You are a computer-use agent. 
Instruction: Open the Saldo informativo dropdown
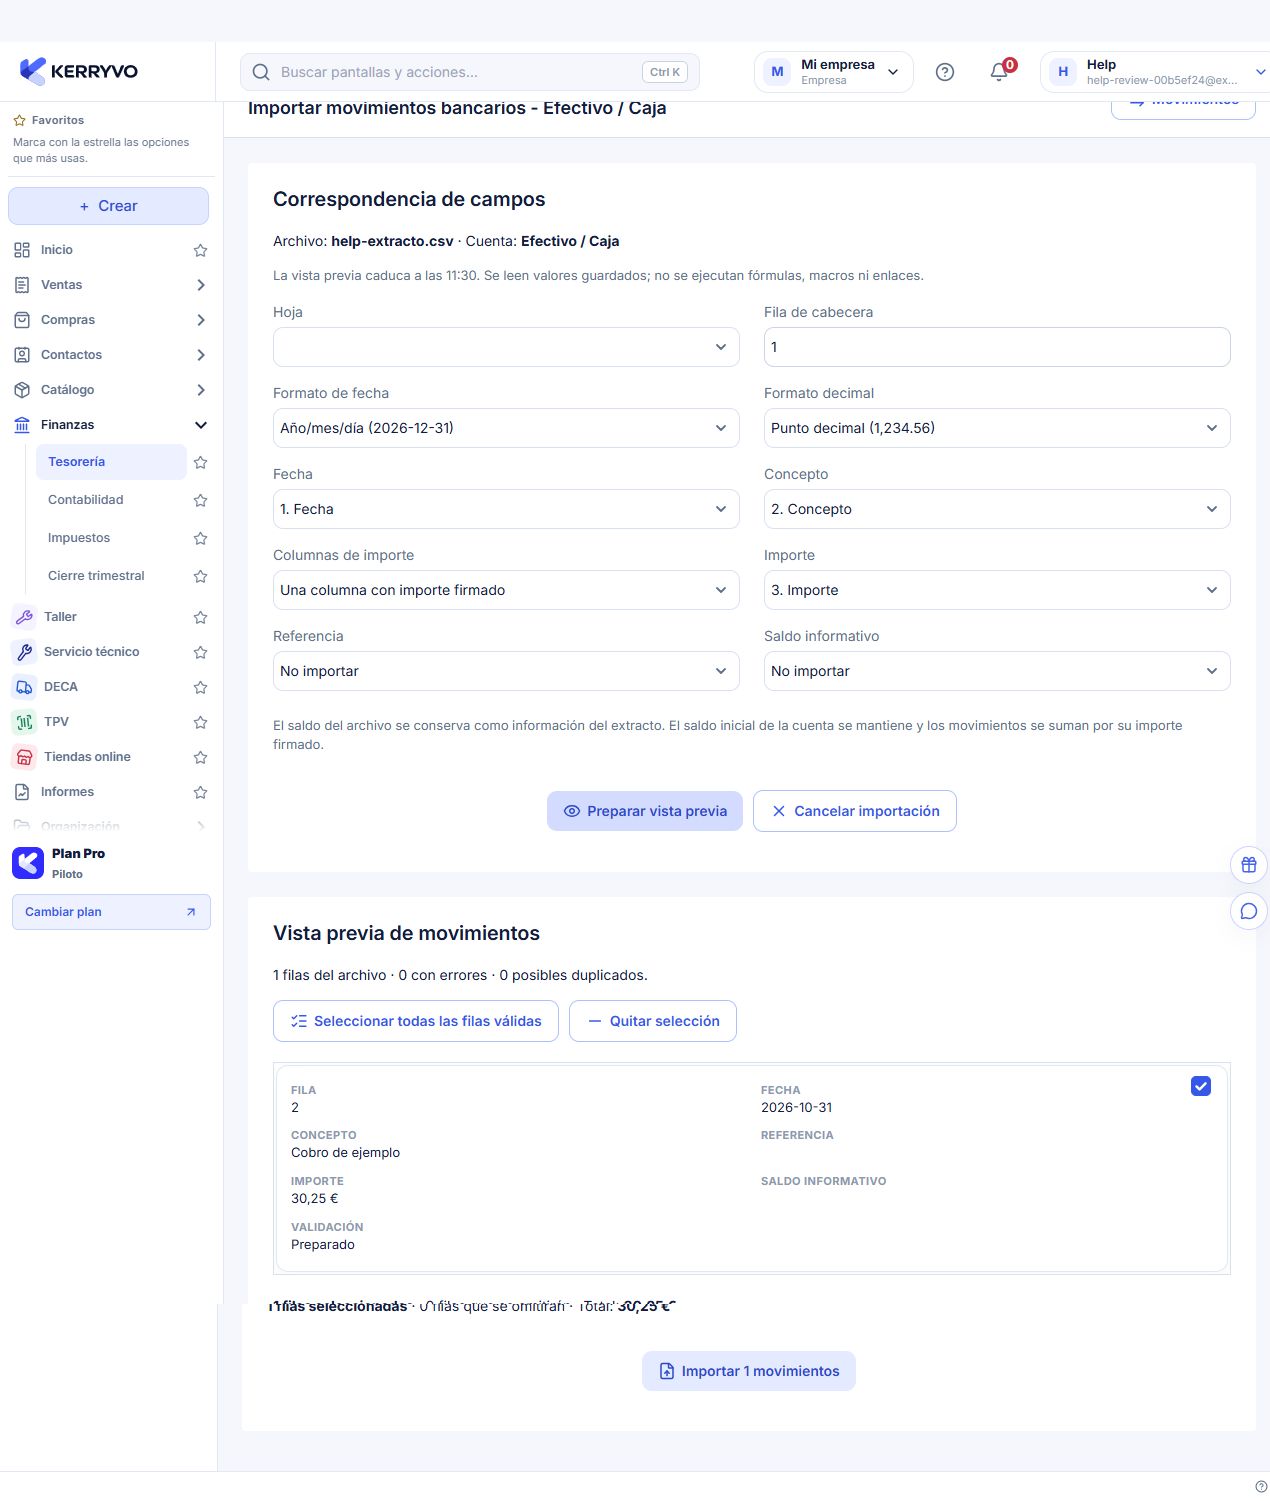point(997,671)
